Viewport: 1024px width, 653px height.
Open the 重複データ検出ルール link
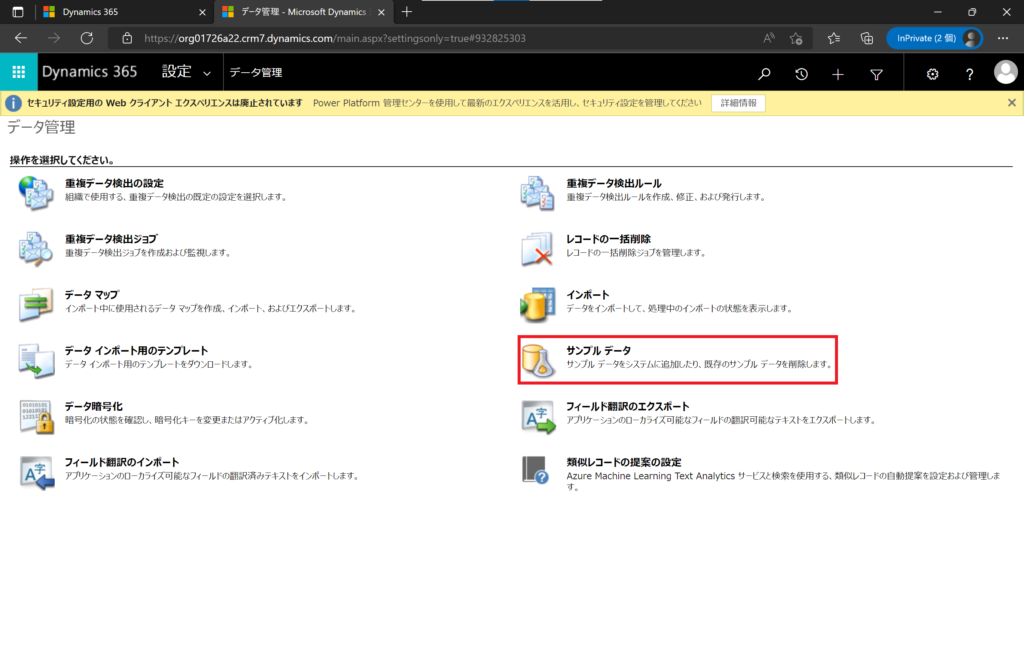613,183
